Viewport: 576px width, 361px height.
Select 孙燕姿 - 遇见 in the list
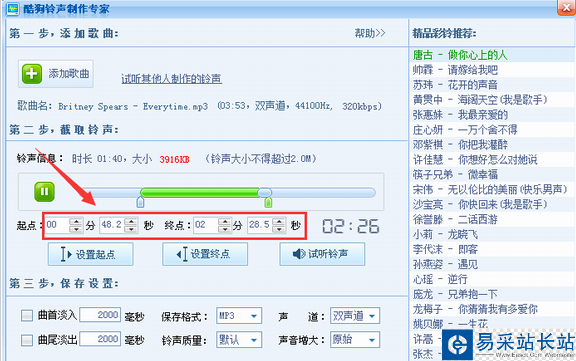point(492,264)
